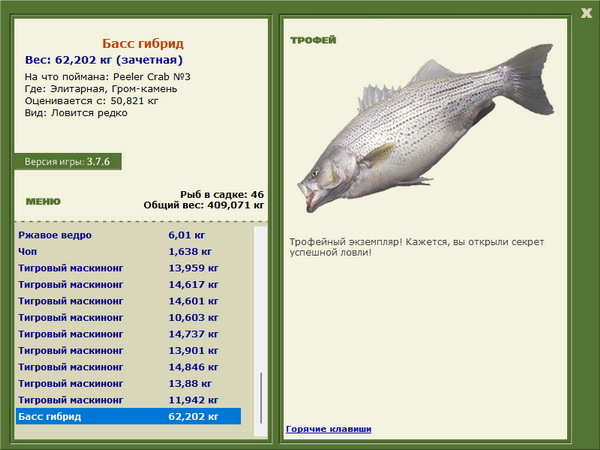Click the Басс гибрид title text
Screen dimensions: 600x450
(x=143, y=44)
